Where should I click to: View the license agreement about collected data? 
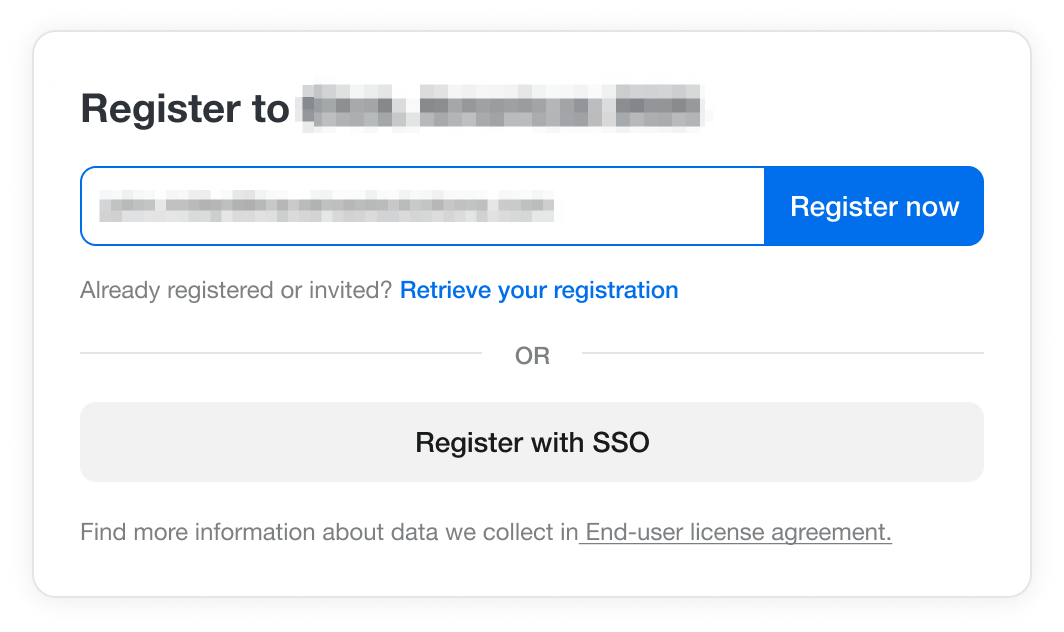[x=738, y=532]
